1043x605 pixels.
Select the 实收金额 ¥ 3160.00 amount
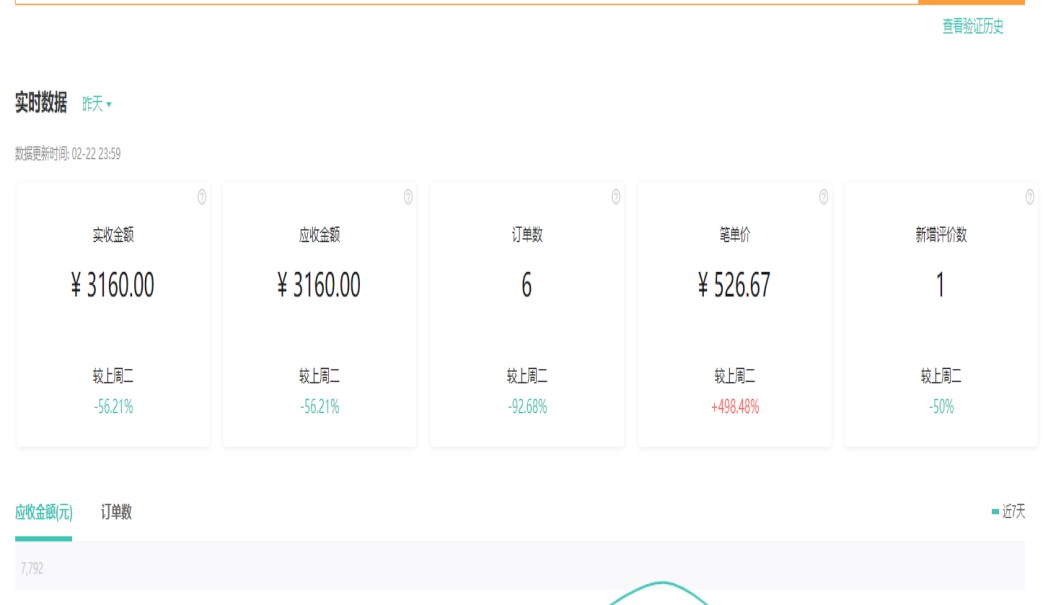point(113,286)
